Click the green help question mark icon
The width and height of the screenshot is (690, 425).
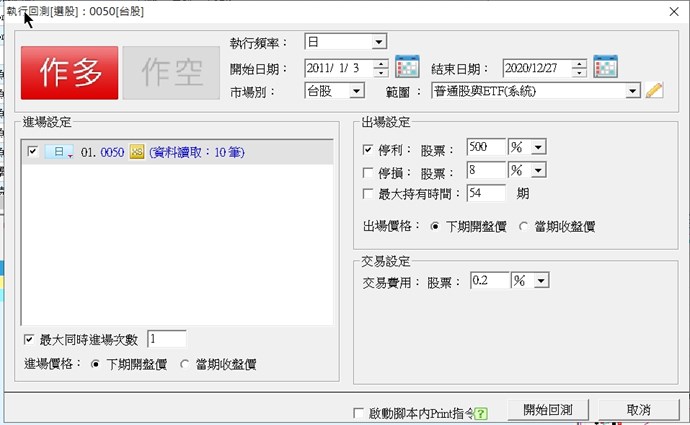coord(481,413)
